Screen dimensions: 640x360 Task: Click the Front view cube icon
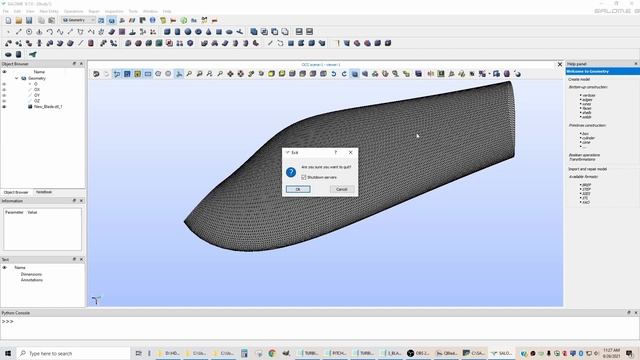click(271, 74)
